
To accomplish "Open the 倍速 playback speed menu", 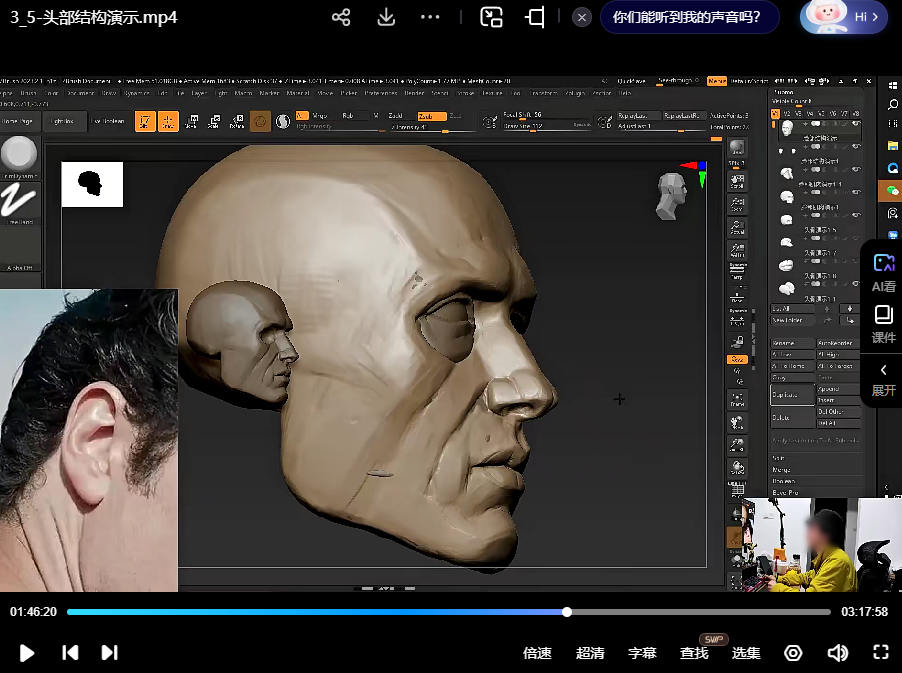I will [537, 653].
